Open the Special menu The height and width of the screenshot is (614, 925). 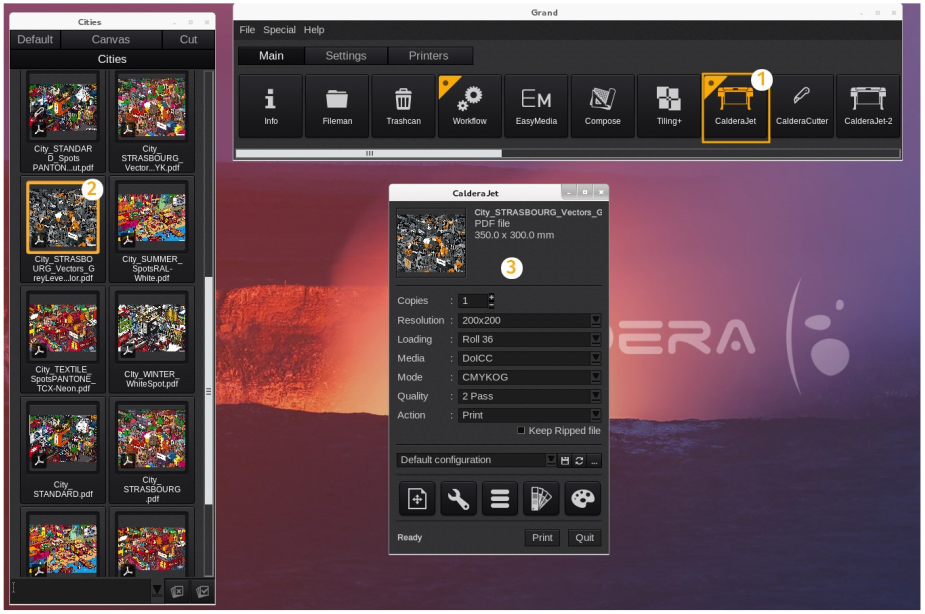click(x=279, y=30)
